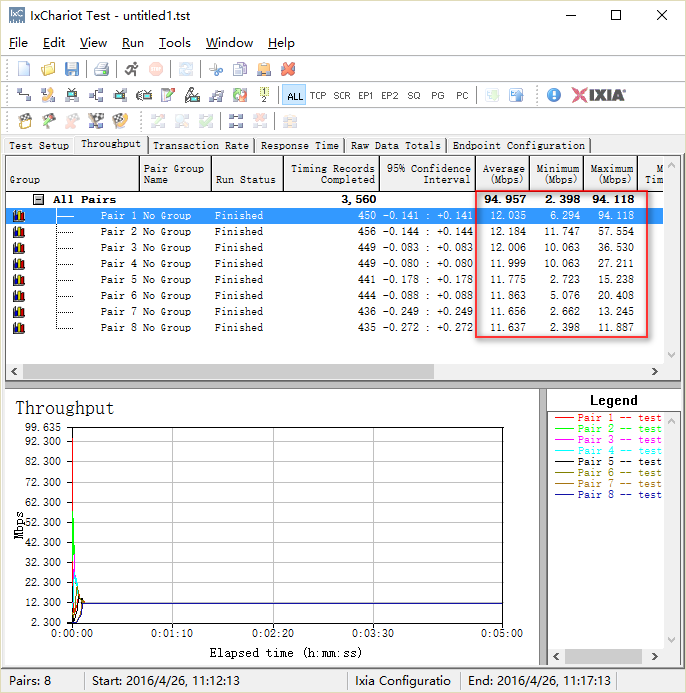This screenshot has height=693, width=686.
Task: Switch to the Response Time tab
Action: point(300,145)
